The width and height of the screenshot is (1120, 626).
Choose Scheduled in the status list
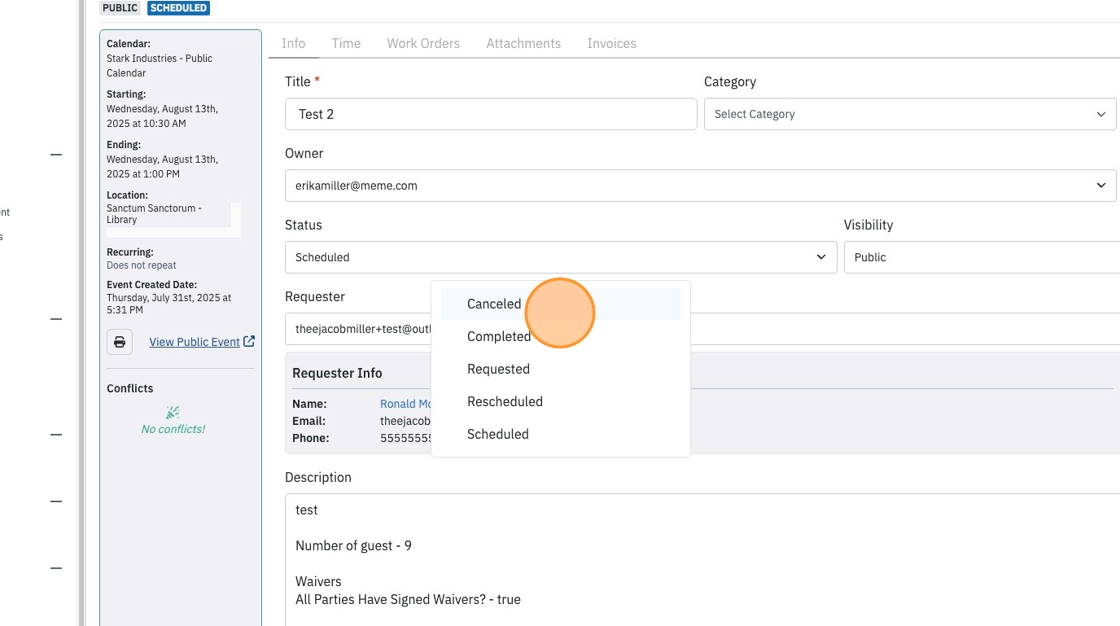561,434
